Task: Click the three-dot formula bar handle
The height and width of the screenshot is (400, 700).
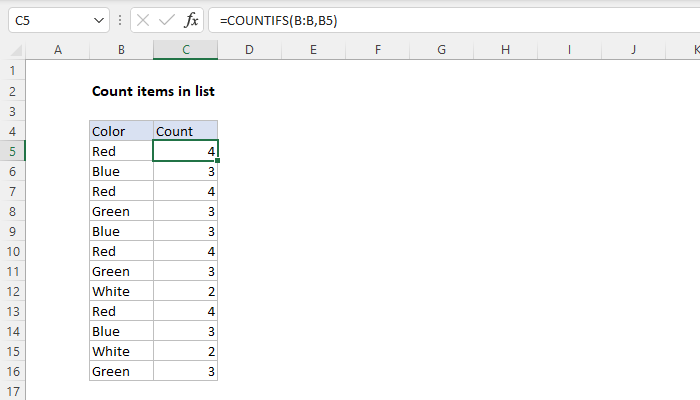Action: tap(120, 21)
